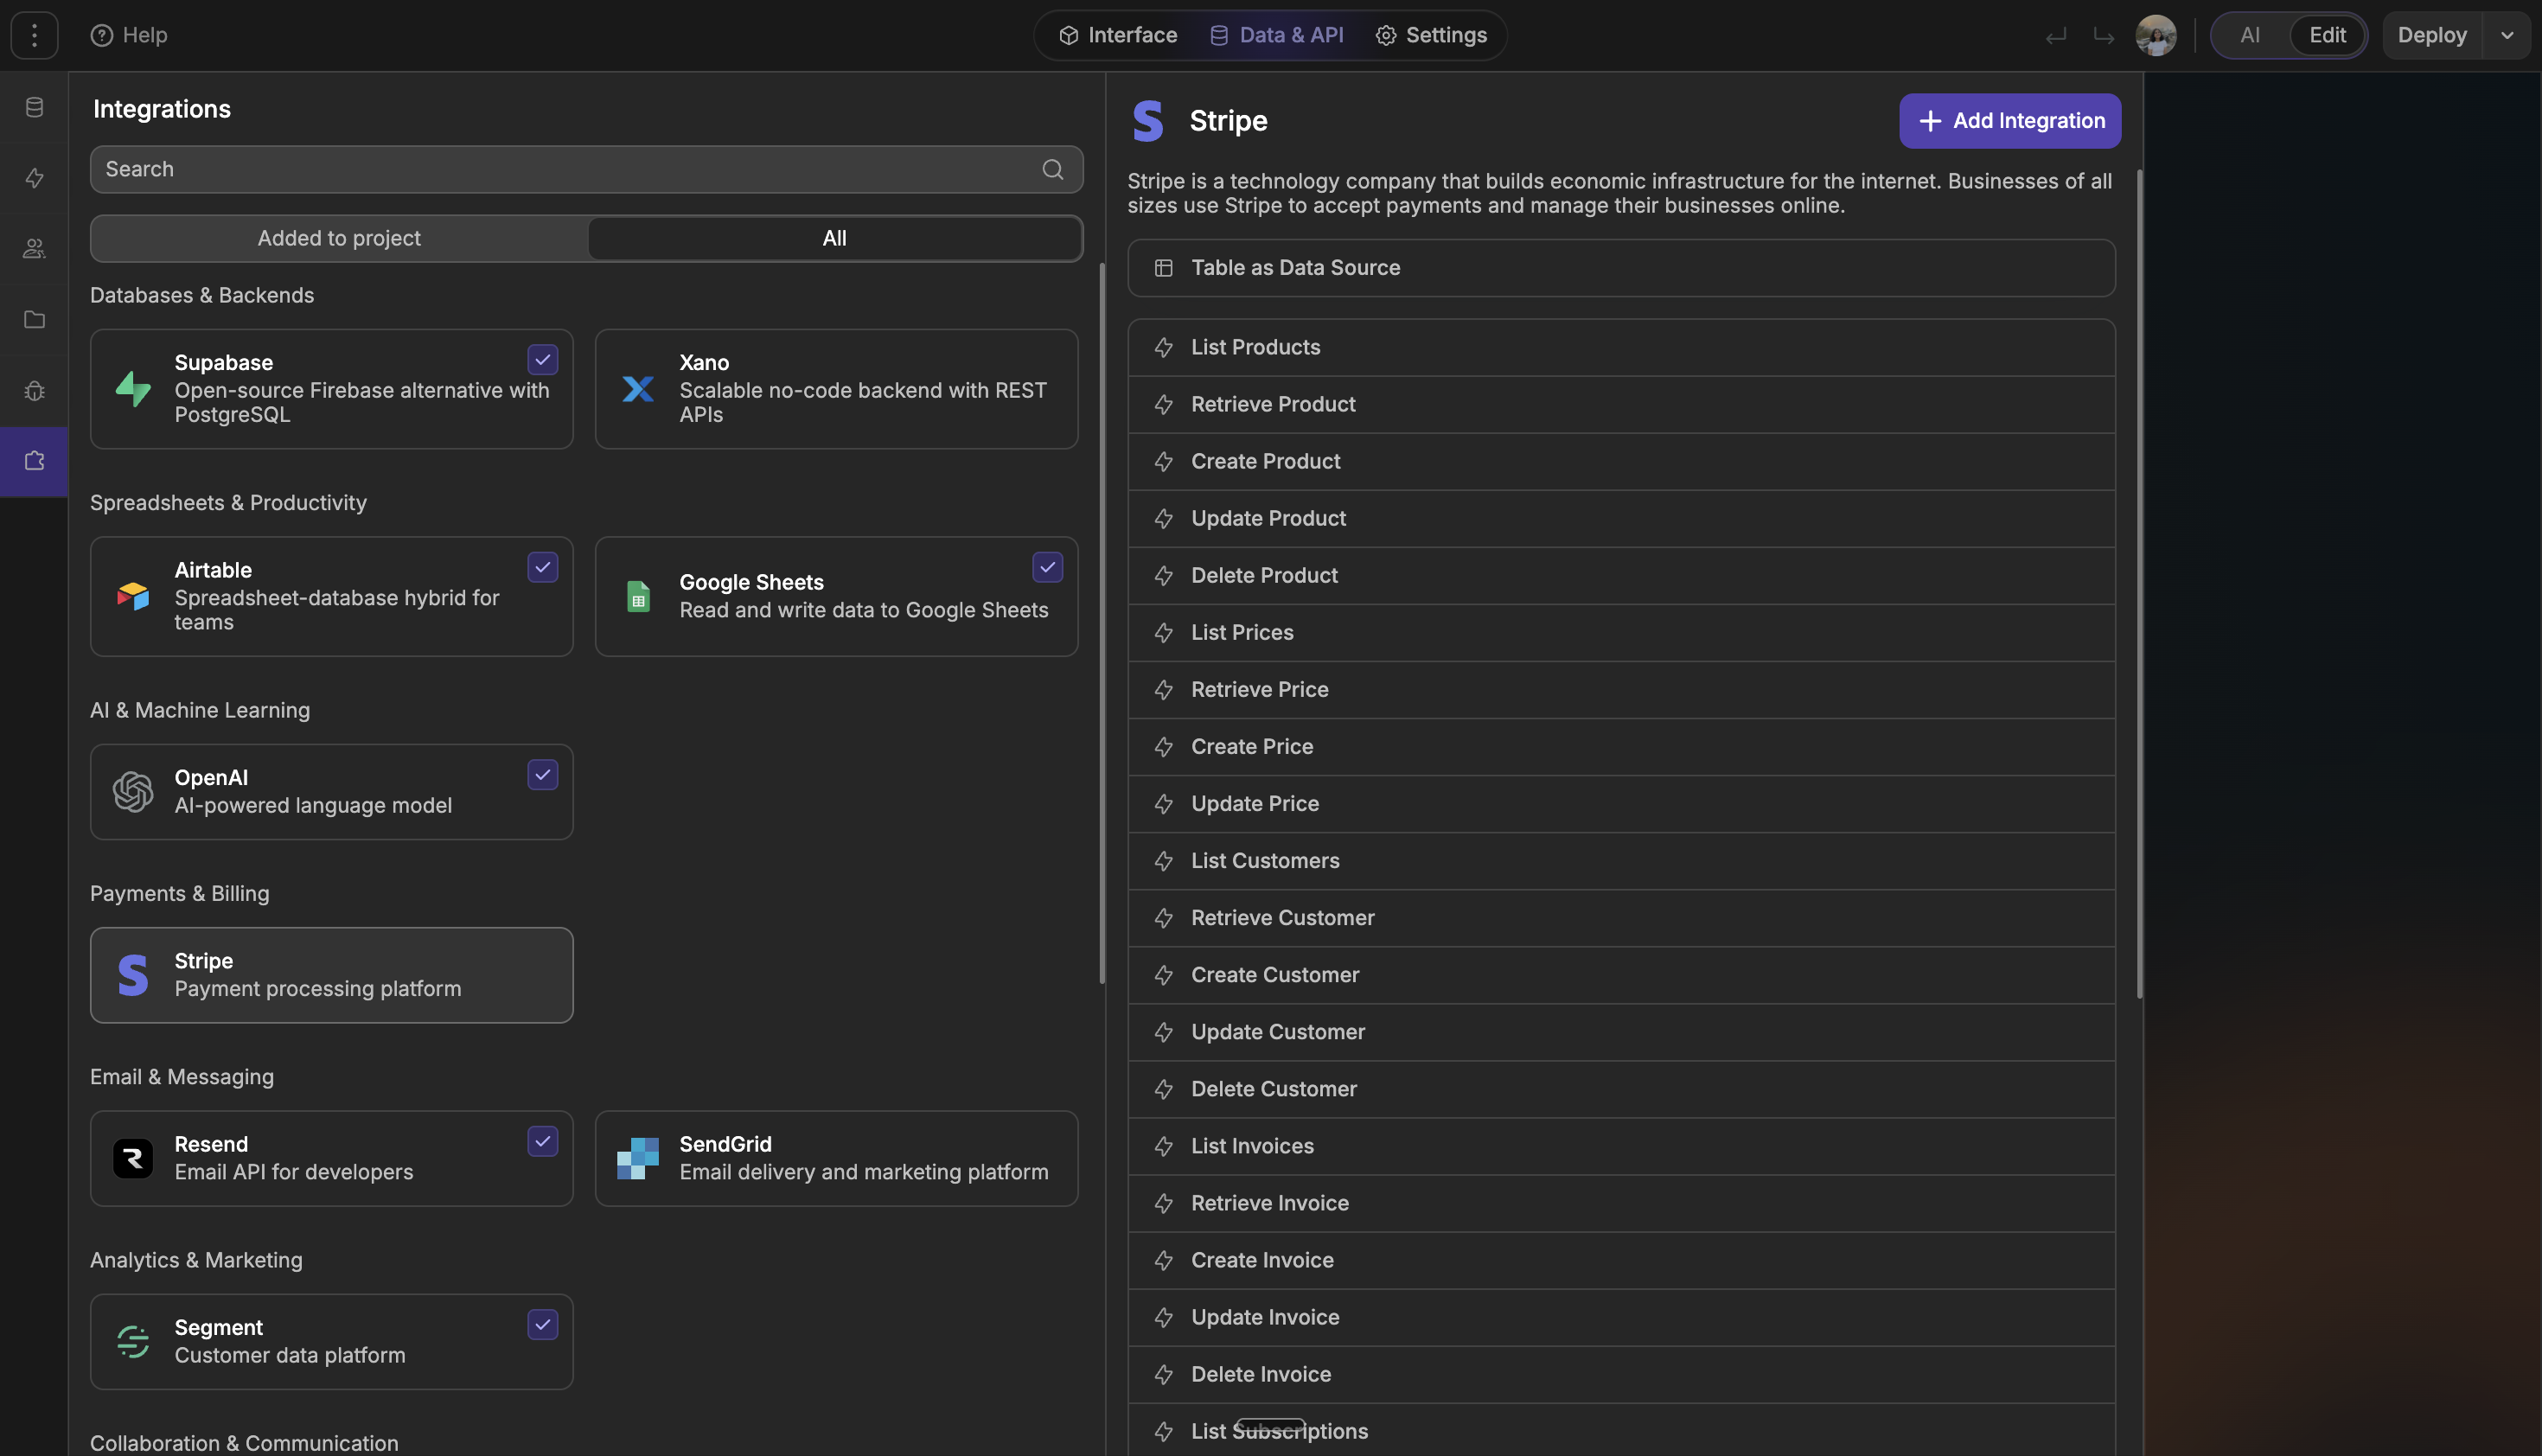Select the List Prices action
Image resolution: width=2542 pixels, height=1456 pixels.
(x=1621, y=632)
